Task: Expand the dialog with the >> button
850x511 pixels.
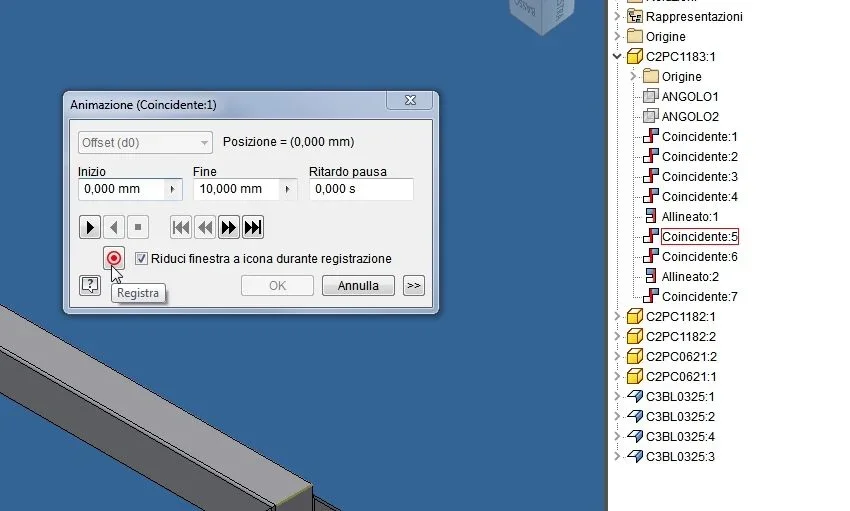Action: pyautogui.click(x=414, y=286)
